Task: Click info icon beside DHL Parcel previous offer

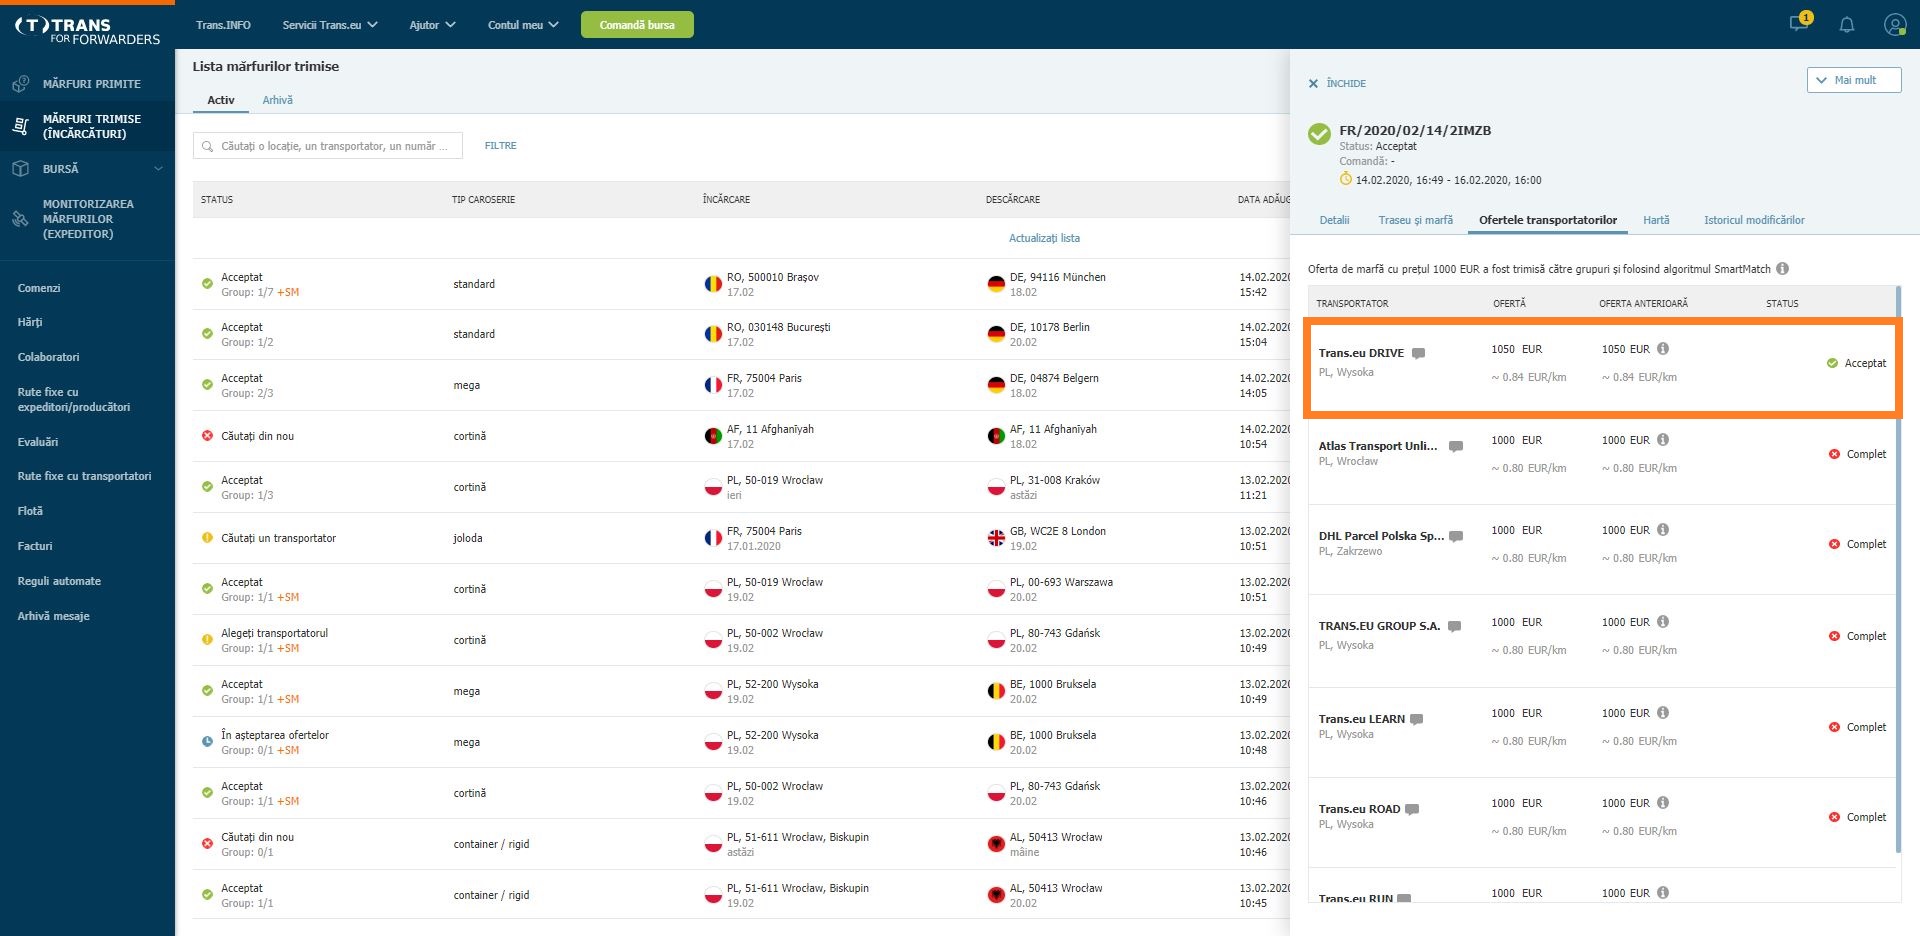Action: point(1663,530)
